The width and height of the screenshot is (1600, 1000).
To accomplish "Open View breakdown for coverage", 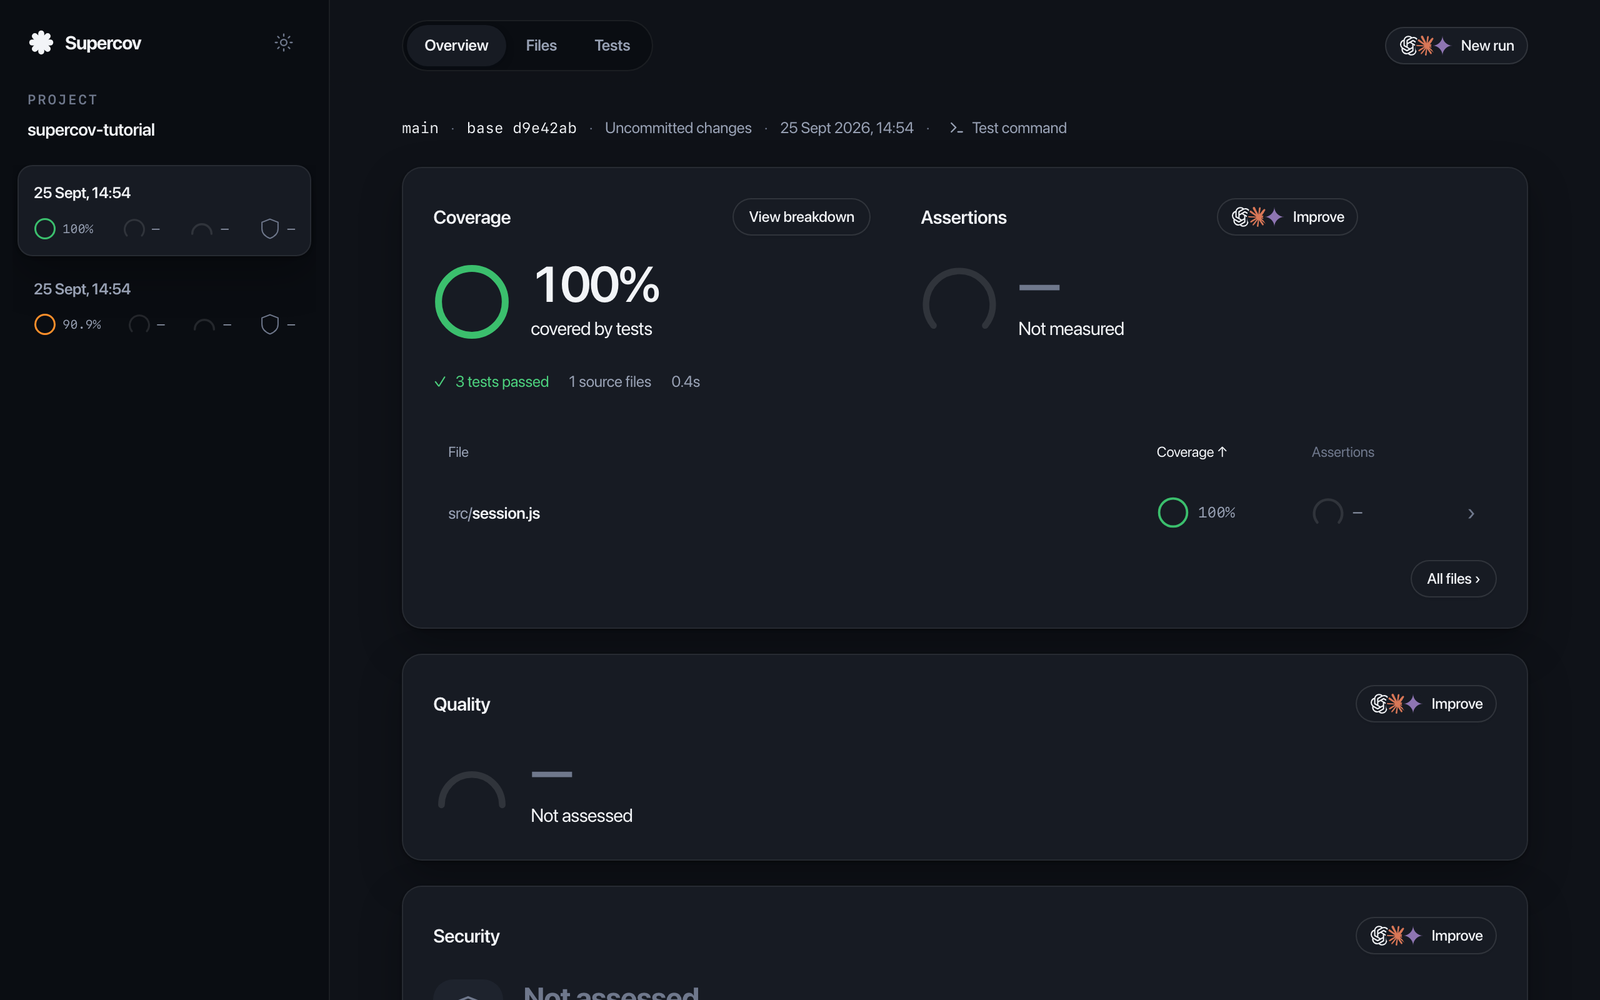I will pos(801,217).
